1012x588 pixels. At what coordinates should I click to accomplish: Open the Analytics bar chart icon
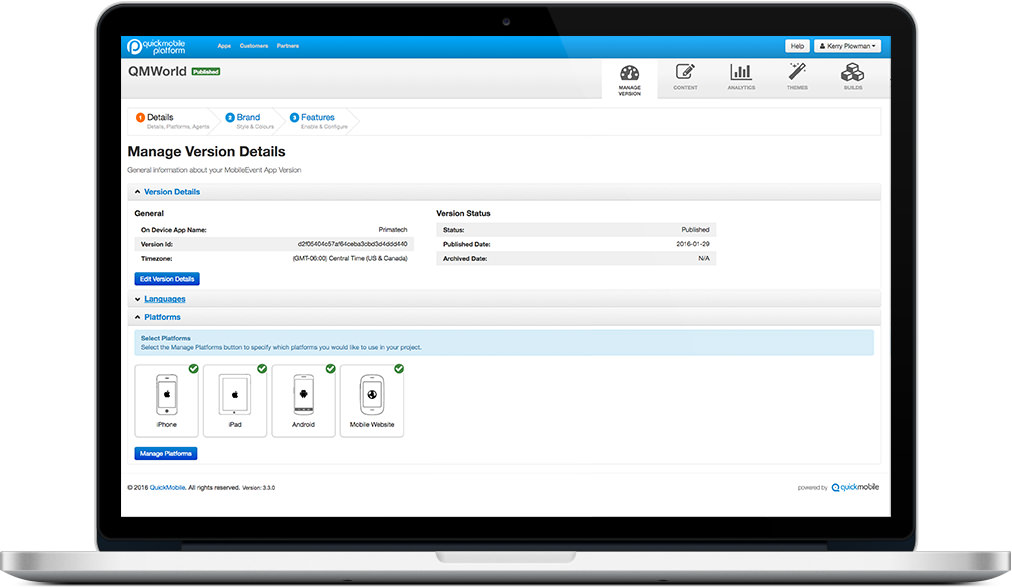tap(741, 73)
